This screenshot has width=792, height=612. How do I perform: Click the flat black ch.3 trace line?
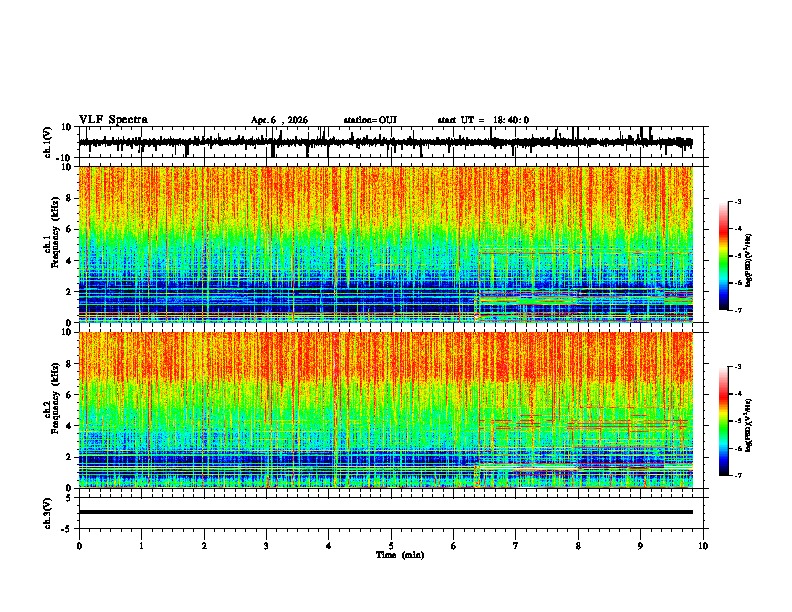tap(385, 512)
